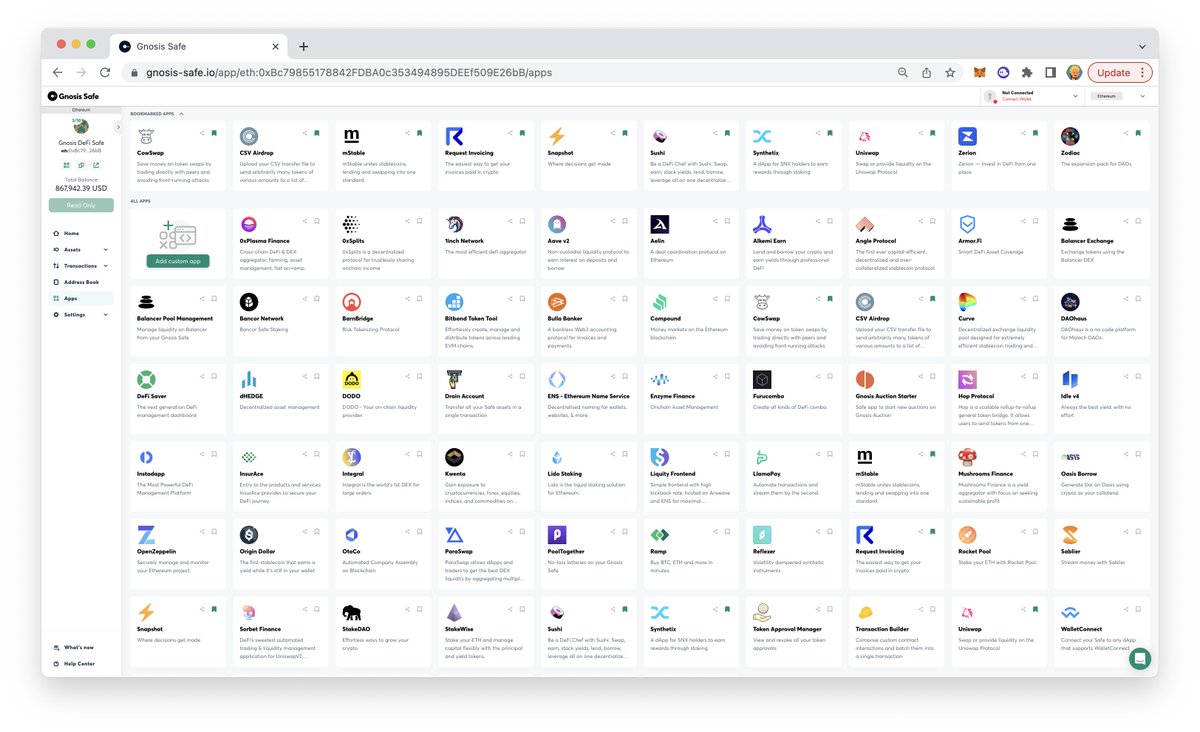1200x732 pixels.
Task: Click the browser share page icon
Action: pyautogui.click(x=927, y=72)
